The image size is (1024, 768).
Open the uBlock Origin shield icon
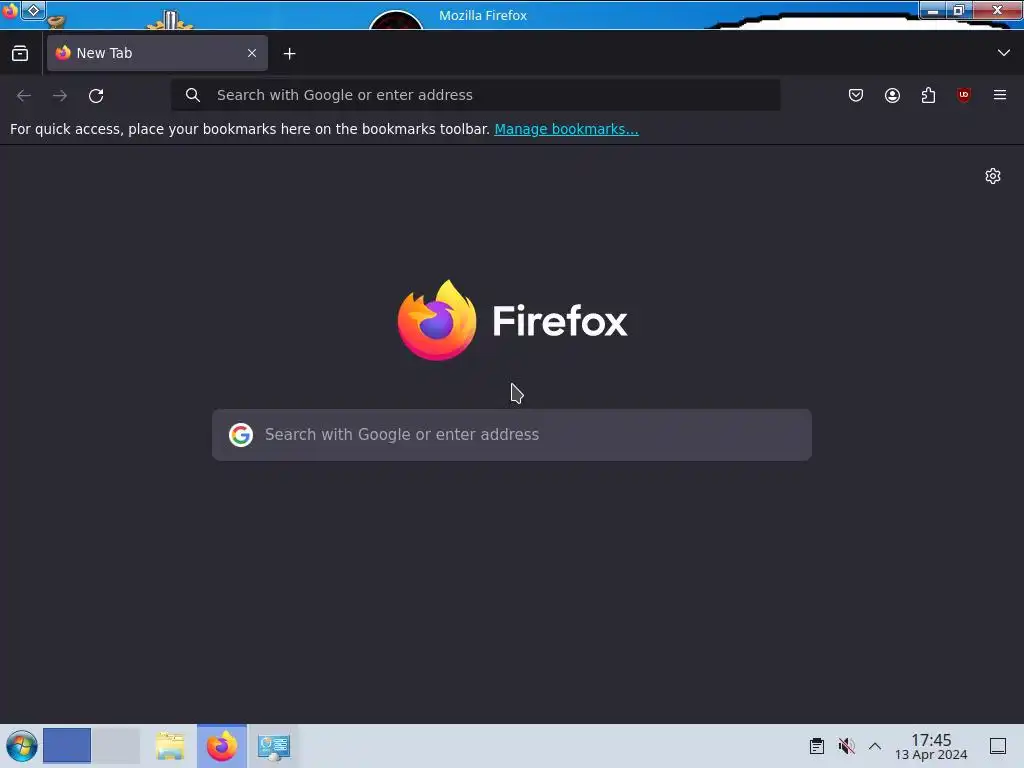click(964, 95)
